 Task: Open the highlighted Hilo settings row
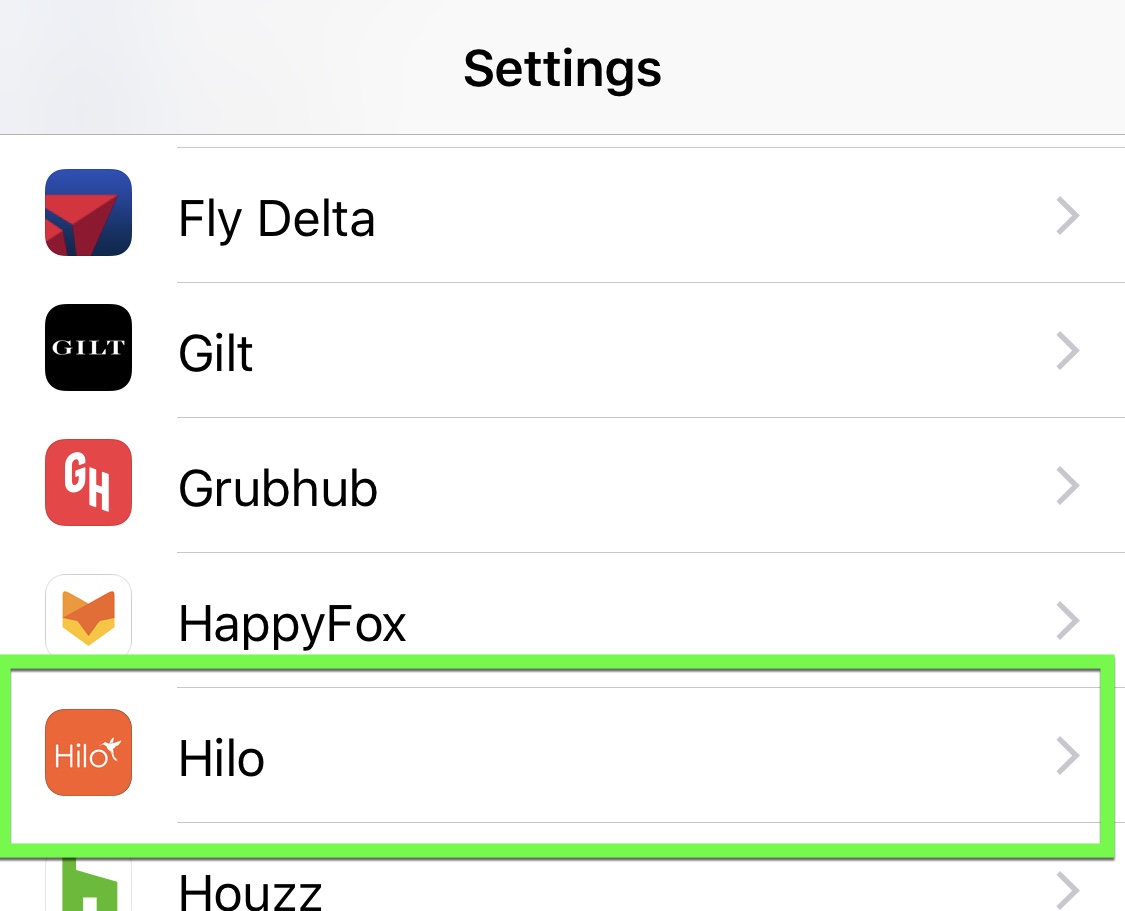coord(560,756)
